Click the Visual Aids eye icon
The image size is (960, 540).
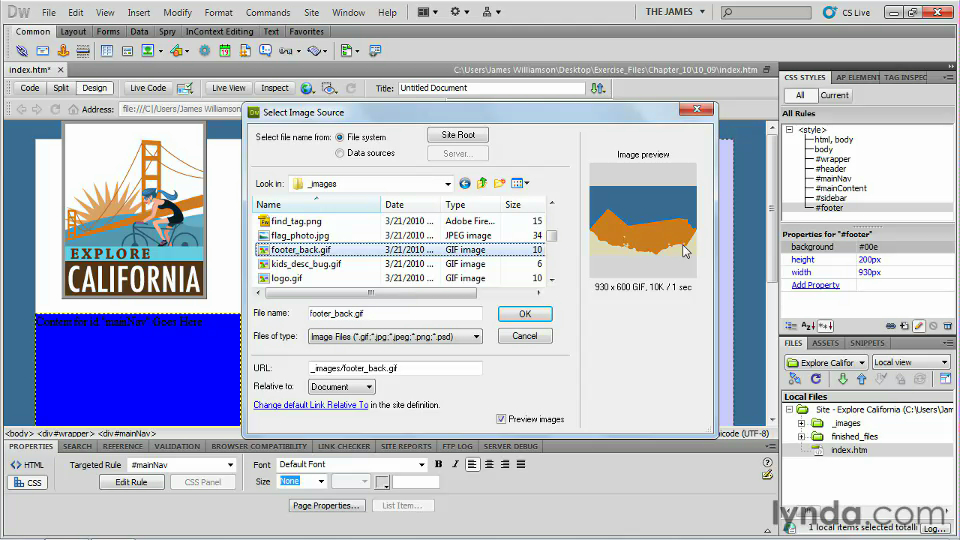tap(329, 88)
